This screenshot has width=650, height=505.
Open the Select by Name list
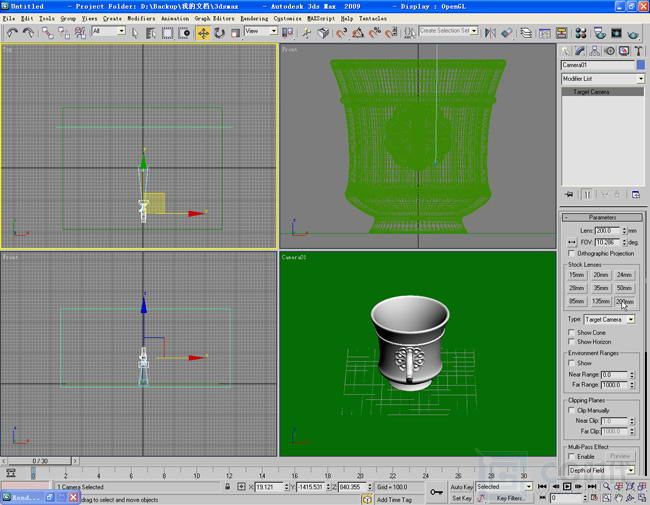[150, 33]
